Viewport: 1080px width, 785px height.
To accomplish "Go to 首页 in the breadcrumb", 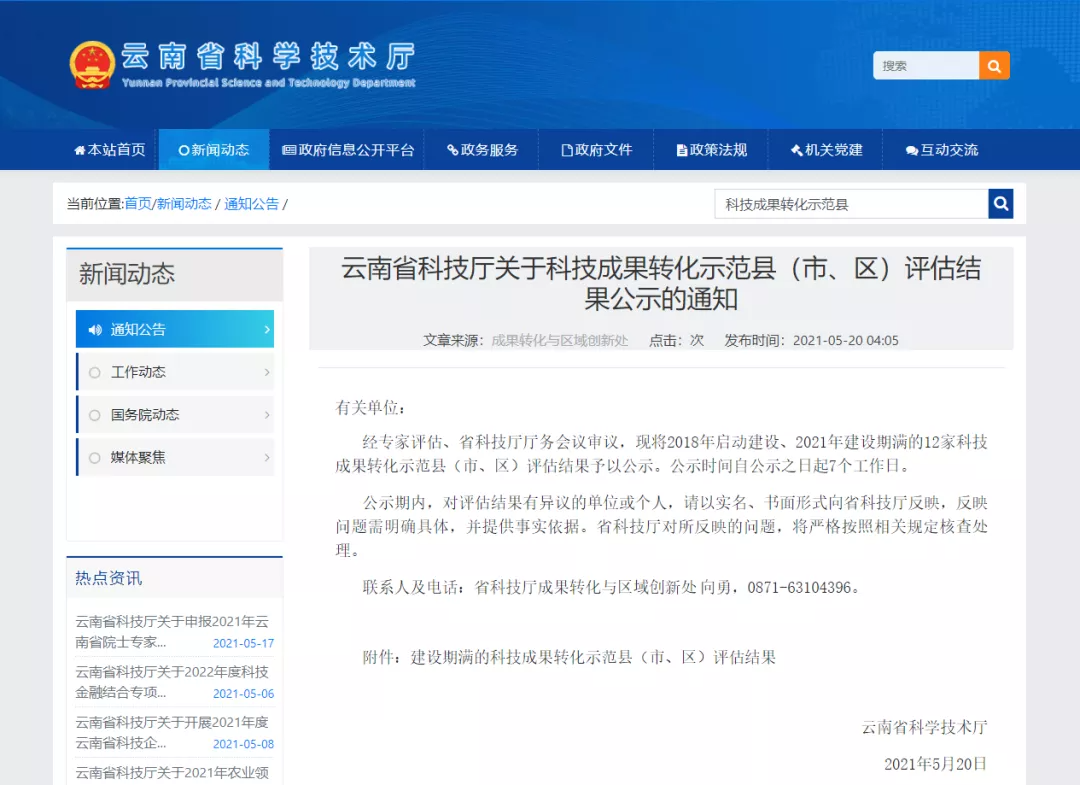I will (x=138, y=204).
